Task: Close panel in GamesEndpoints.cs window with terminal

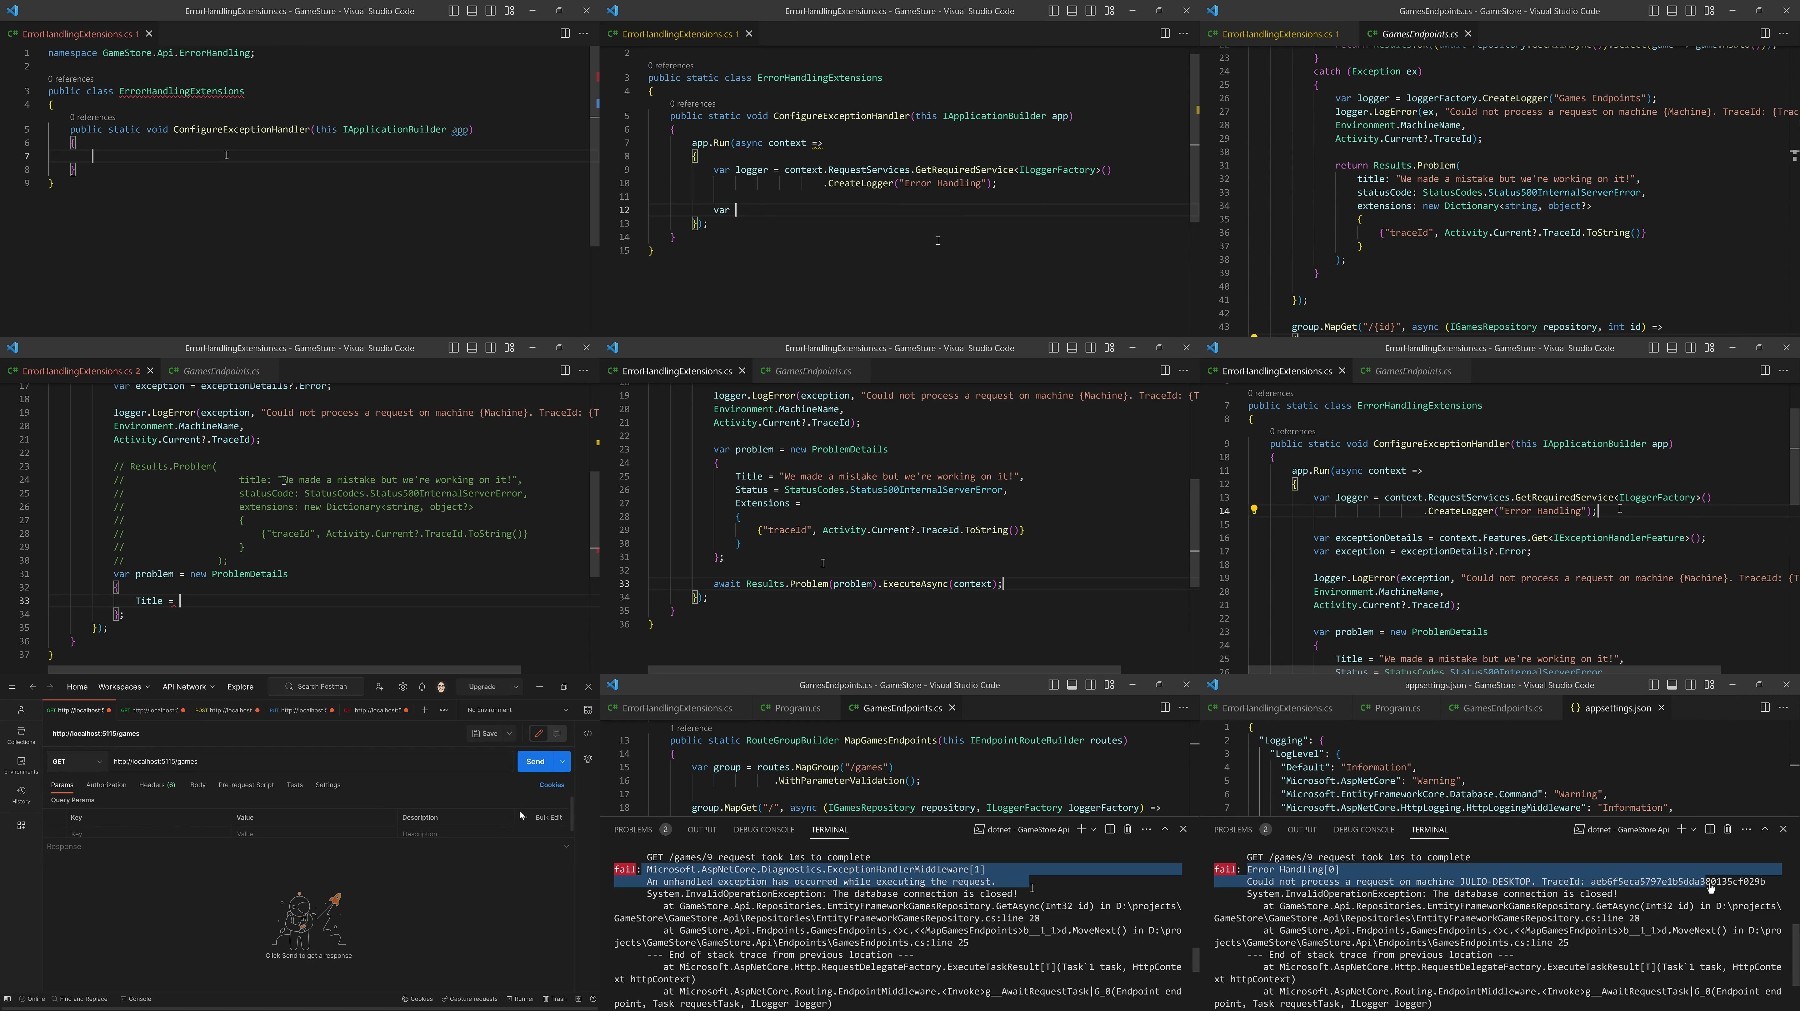Action: (1183, 829)
